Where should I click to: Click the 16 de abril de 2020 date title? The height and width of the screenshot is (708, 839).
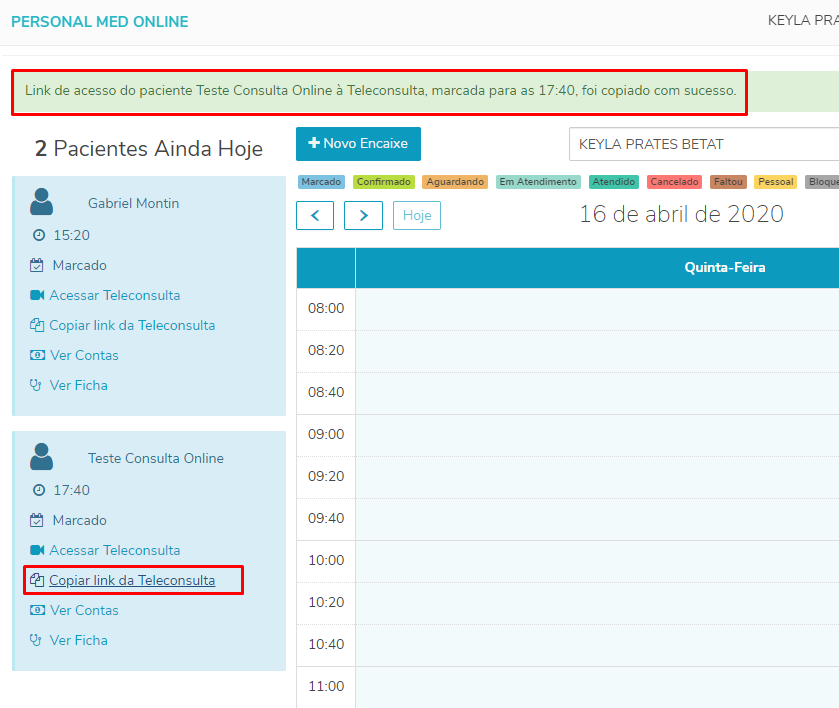click(681, 214)
